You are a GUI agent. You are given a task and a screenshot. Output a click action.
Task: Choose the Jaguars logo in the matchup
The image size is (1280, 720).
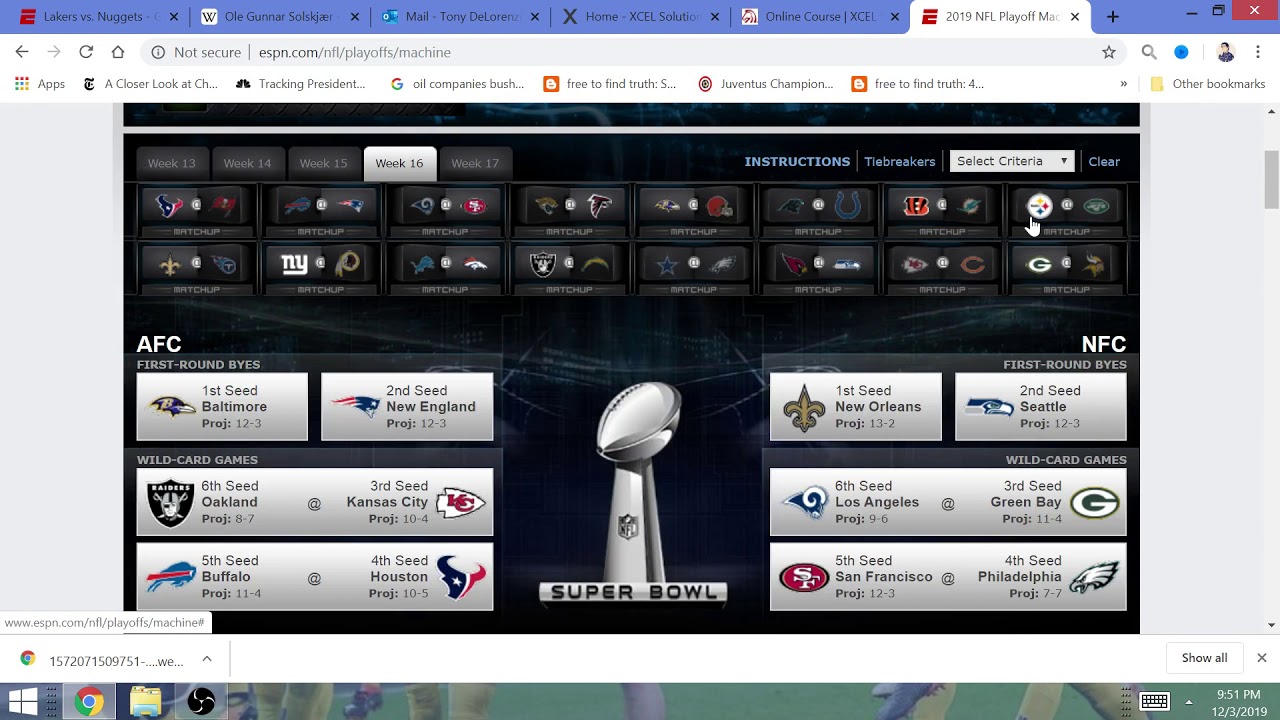(x=545, y=206)
